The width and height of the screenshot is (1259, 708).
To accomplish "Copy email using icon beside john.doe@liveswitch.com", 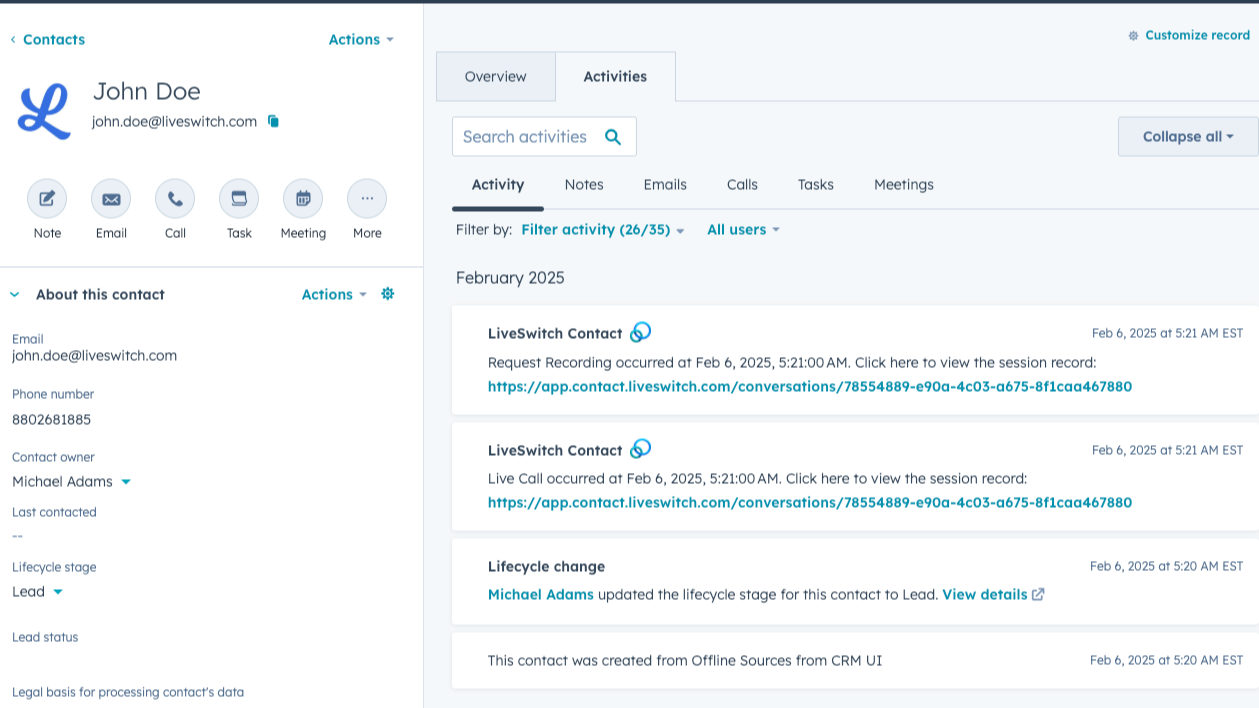I will pos(273,121).
